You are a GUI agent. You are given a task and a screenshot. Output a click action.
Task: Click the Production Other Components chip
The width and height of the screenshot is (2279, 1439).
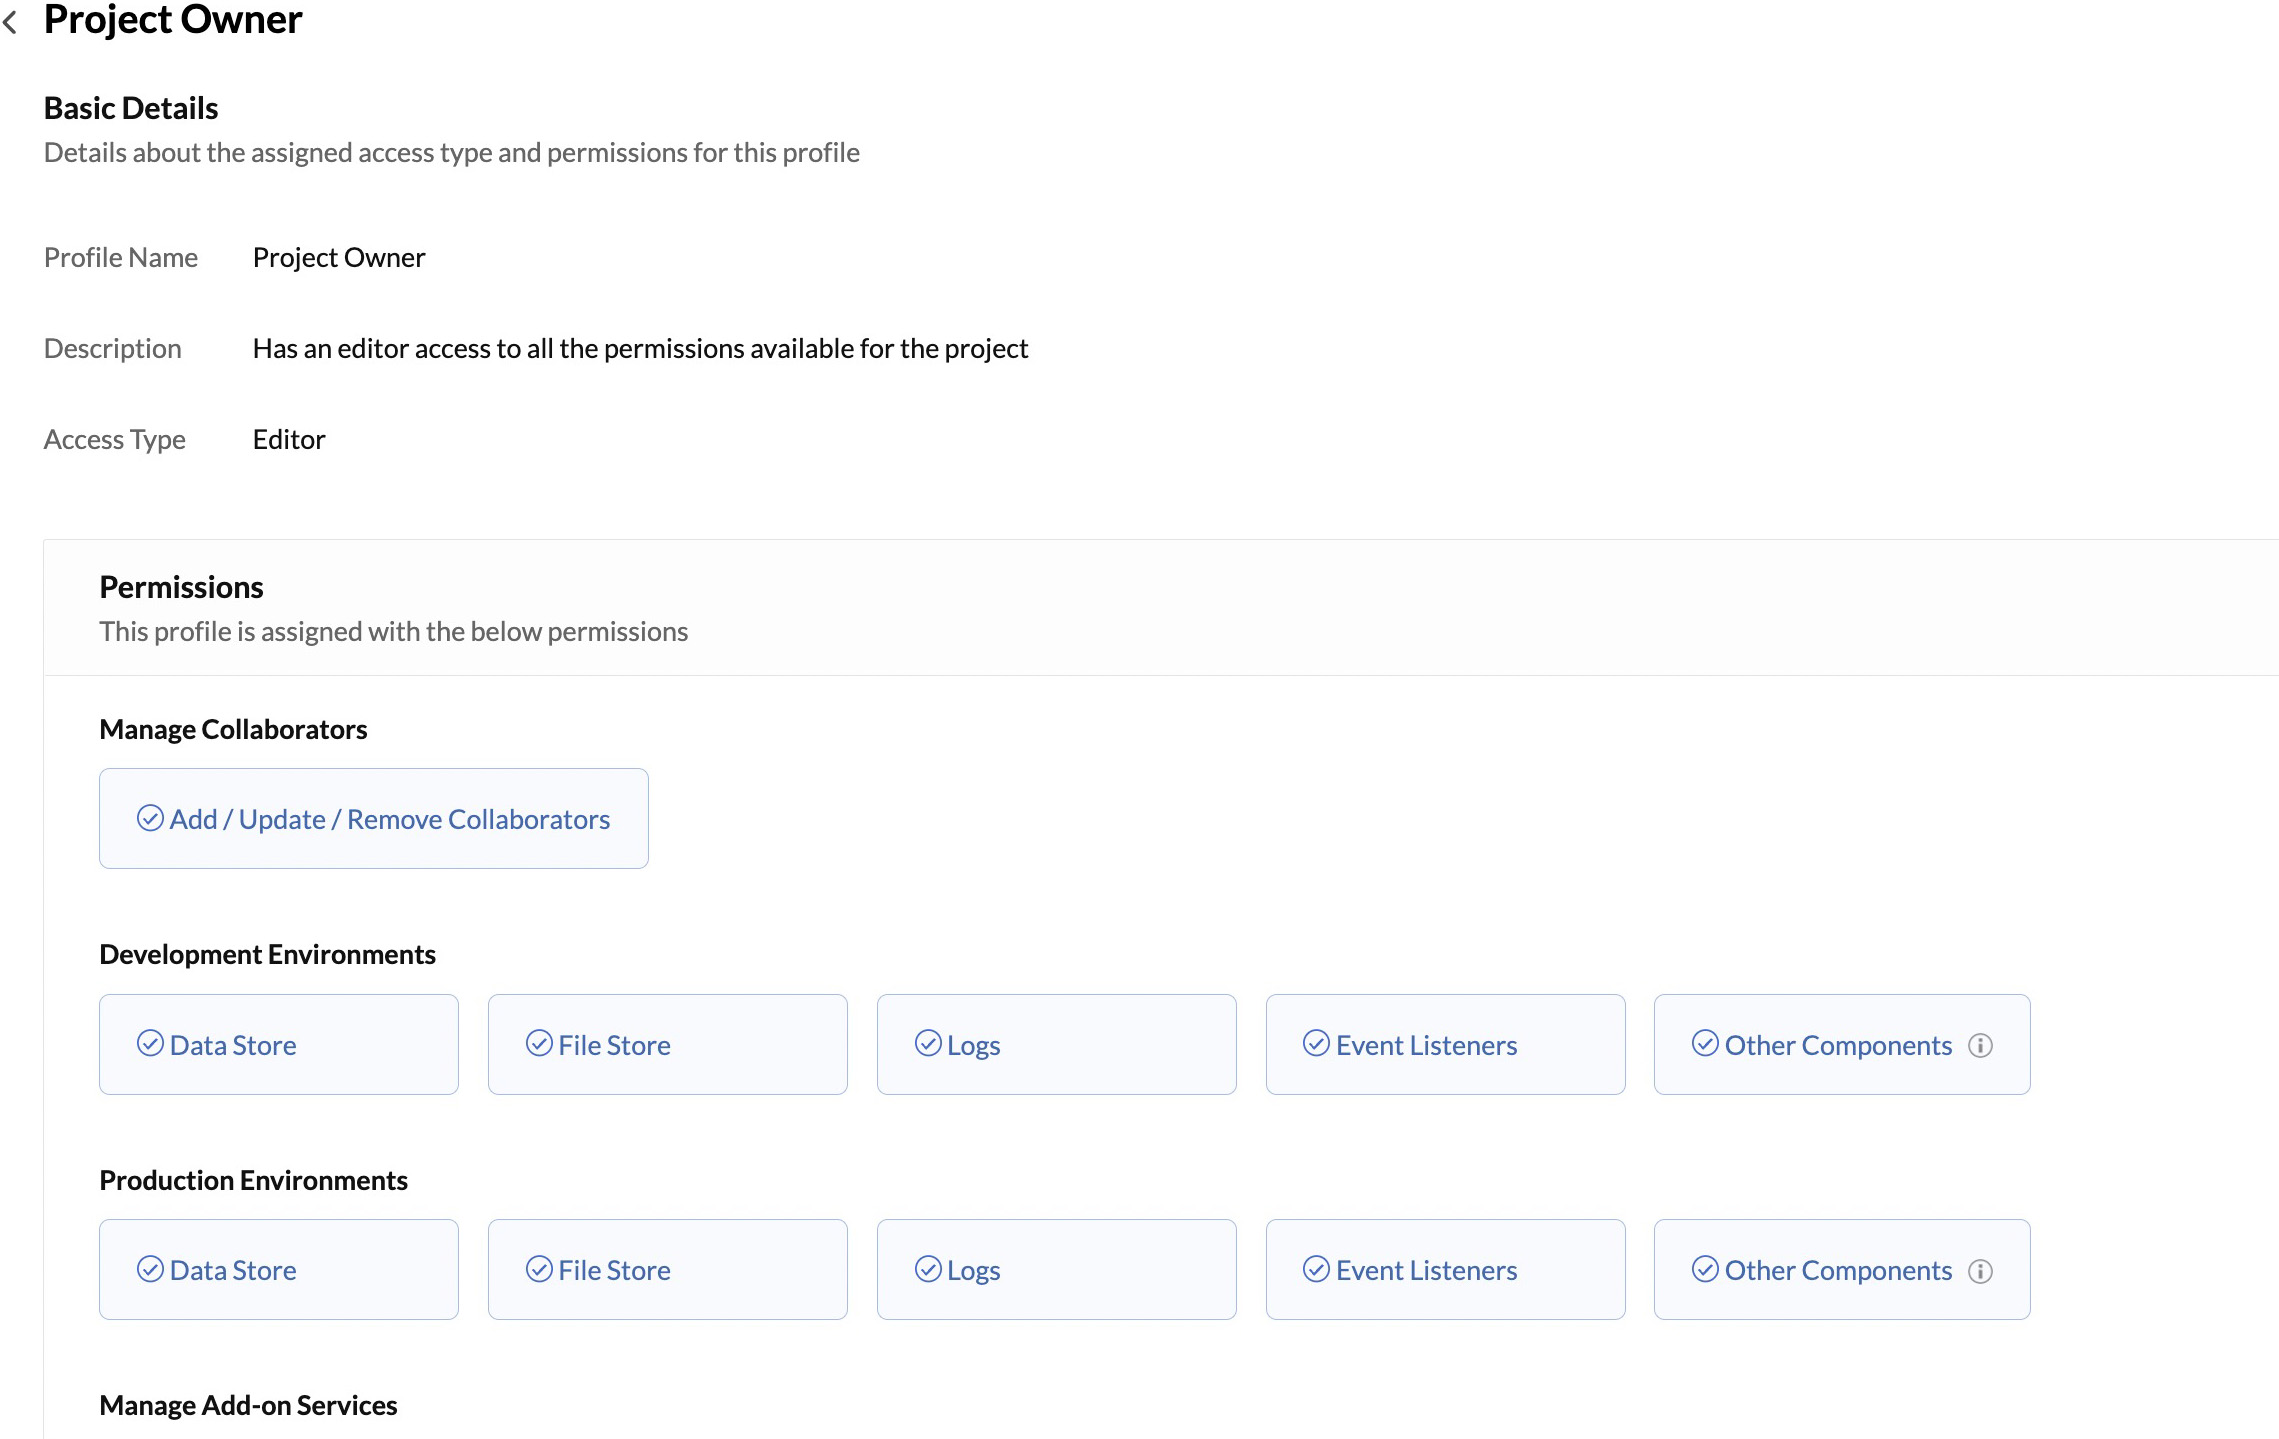[1841, 1269]
